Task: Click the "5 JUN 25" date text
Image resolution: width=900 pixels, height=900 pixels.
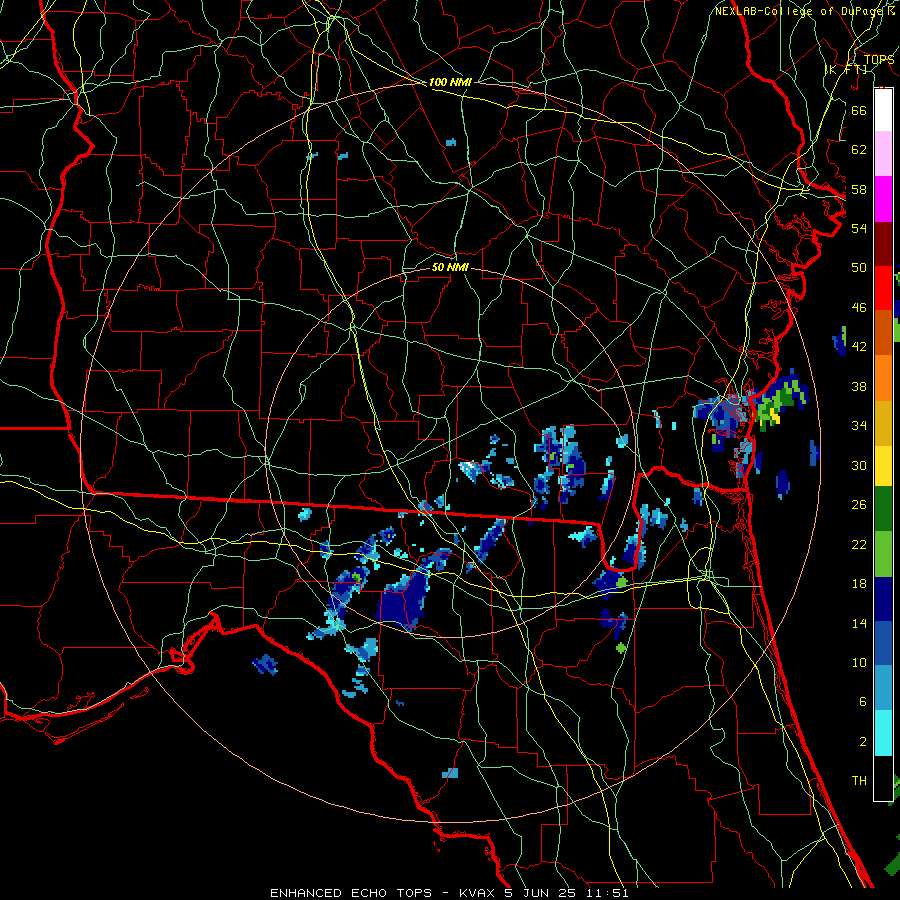Action: click(540, 893)
